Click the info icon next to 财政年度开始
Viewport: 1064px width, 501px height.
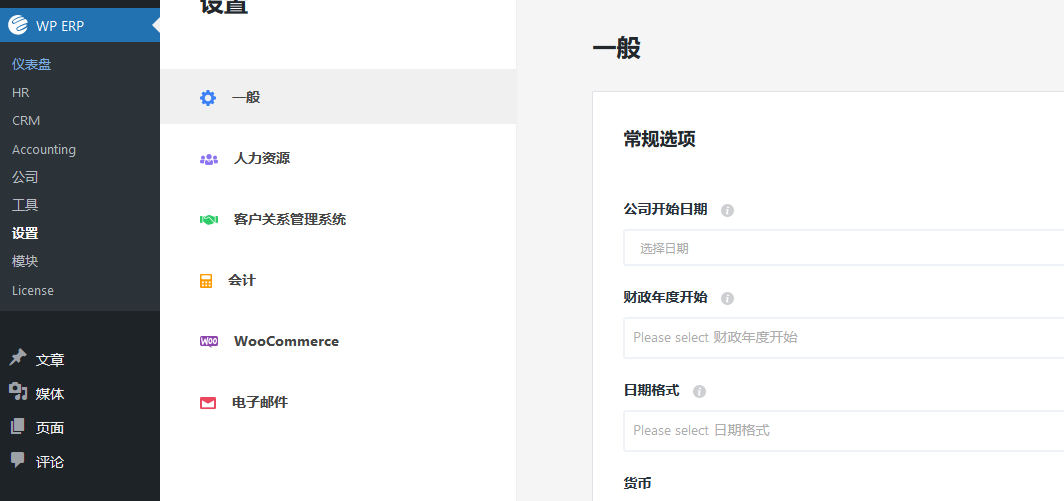coord(727,298)
